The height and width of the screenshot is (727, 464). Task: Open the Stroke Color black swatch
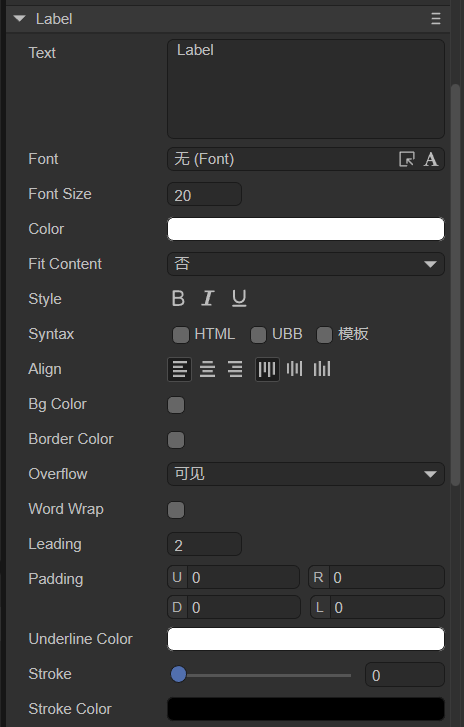tap(306, 709)
